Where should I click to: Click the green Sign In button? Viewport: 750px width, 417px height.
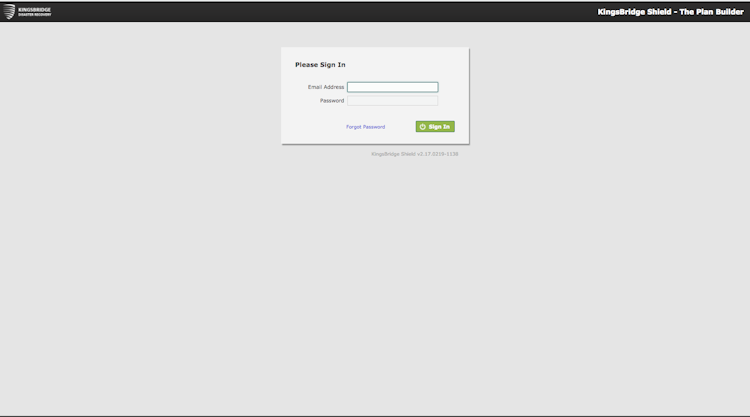tap(435, 127)
